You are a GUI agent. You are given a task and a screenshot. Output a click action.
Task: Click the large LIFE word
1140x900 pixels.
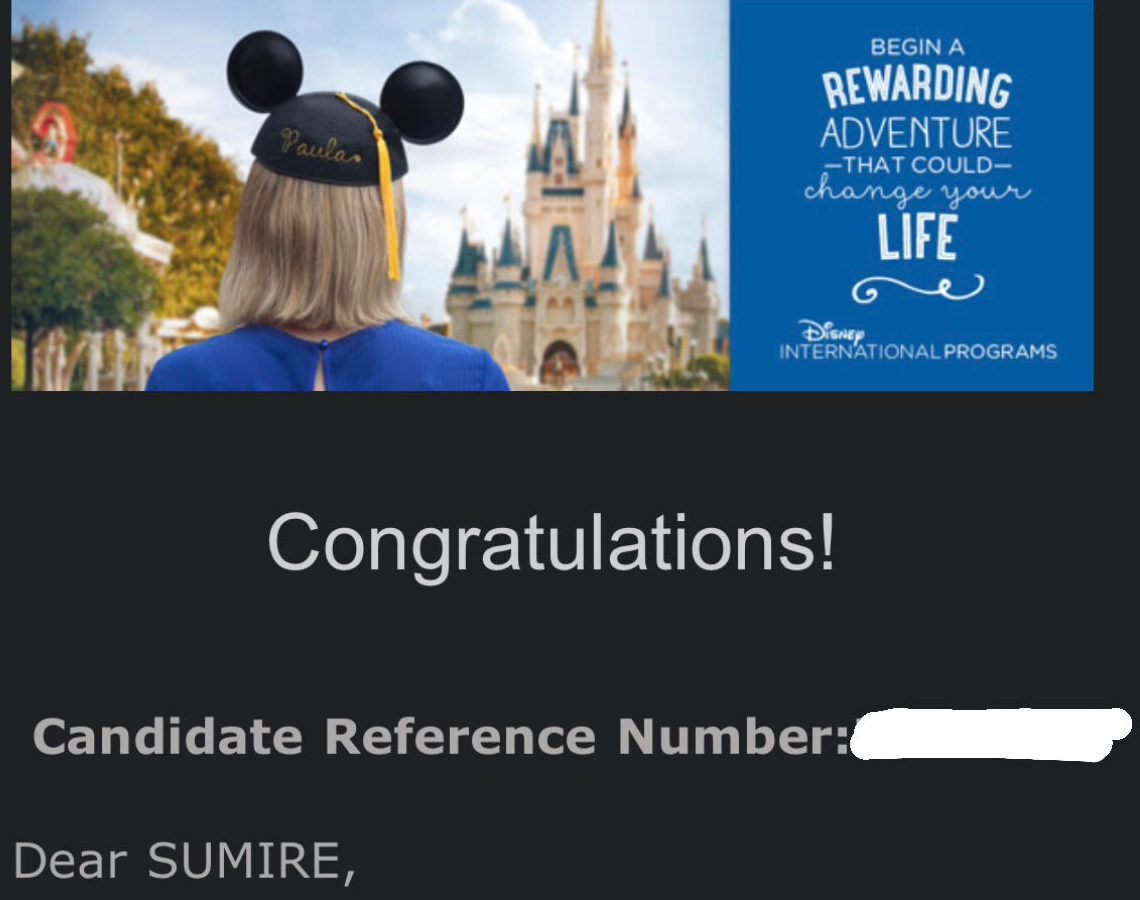pos(917,238)
